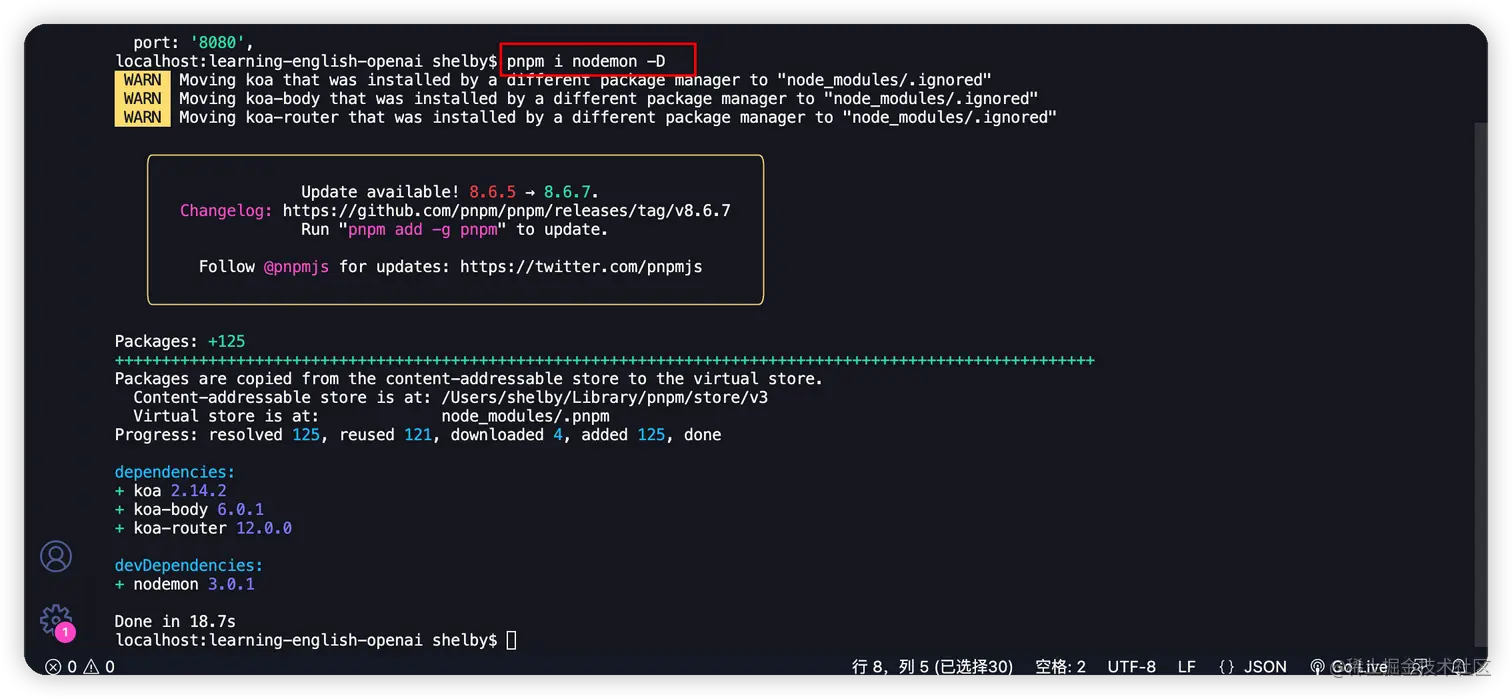Open the JSON language mode selector
This screenshot has width=1512, height=699.
tap(1253, 667)
